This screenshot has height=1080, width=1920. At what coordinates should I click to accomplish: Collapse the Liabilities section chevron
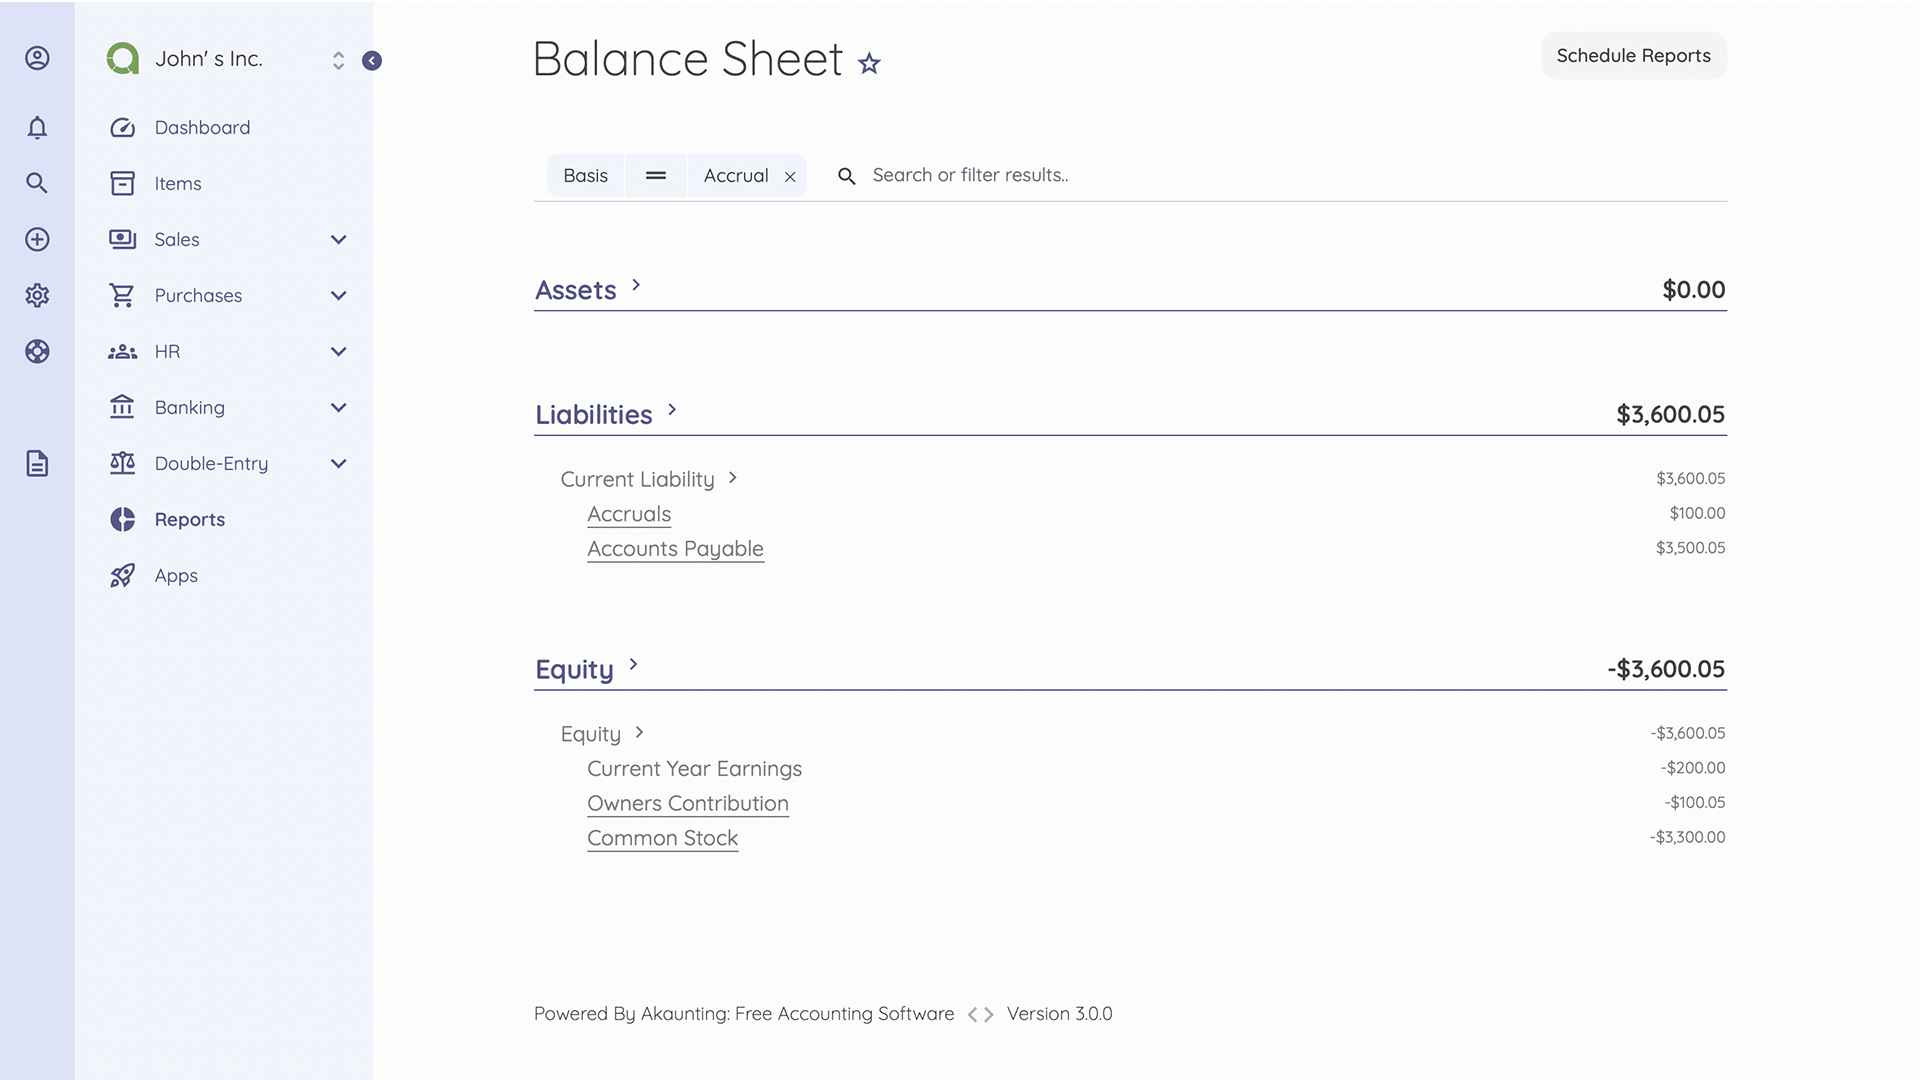[672, 410]
